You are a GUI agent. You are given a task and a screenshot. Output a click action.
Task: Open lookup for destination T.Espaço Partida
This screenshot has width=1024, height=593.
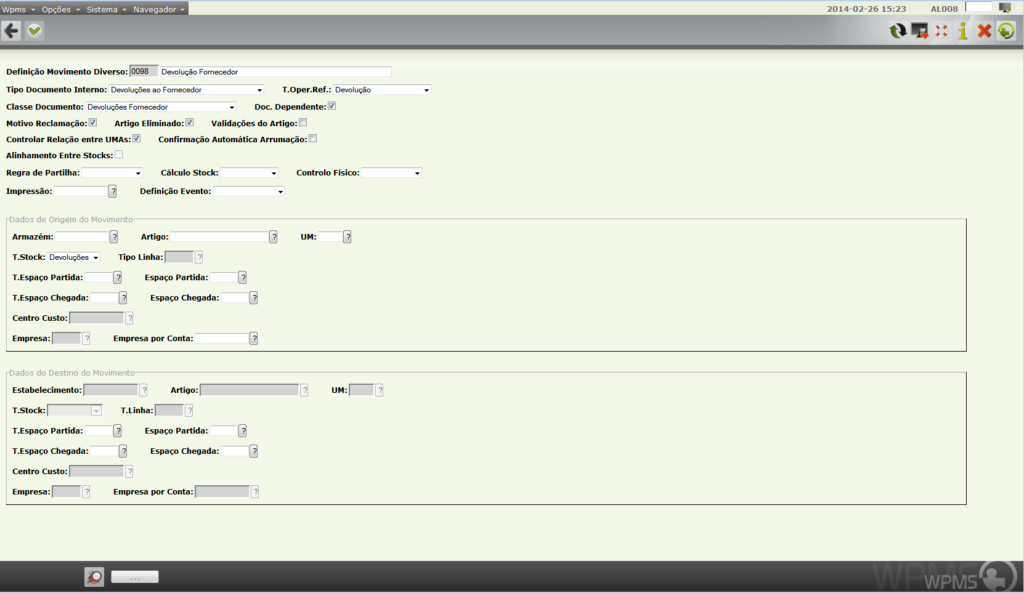tap(118, 431)
